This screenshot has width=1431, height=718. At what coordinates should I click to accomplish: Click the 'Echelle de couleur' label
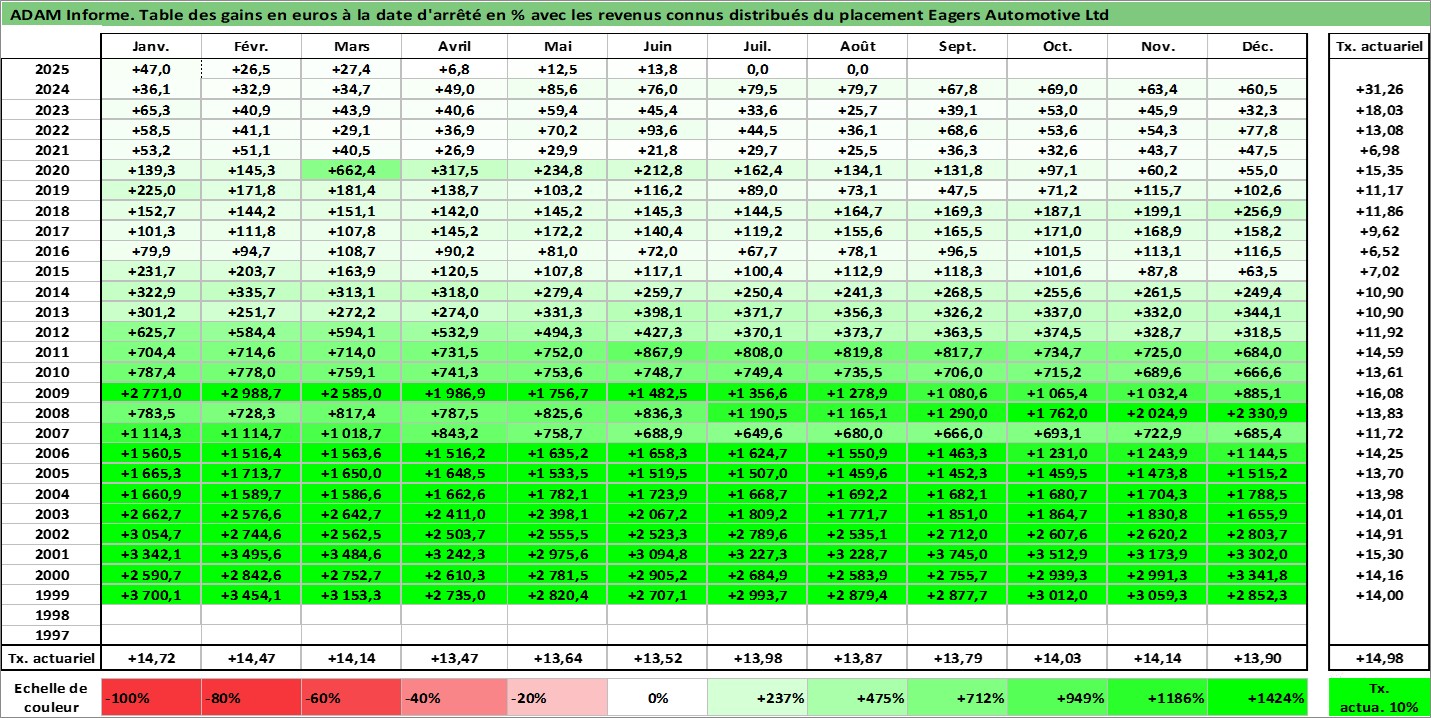coord(51,697)
